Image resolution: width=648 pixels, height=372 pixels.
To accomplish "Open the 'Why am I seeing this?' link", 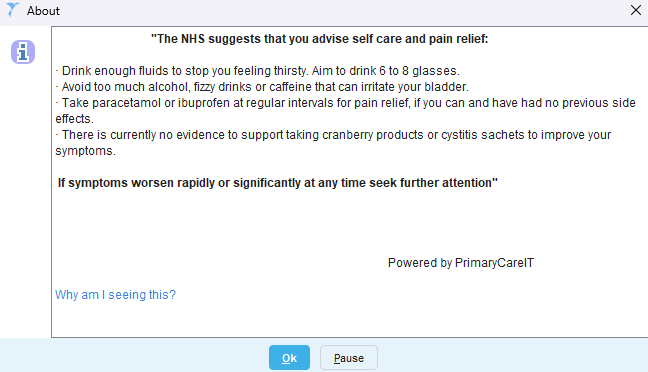I will click(x=115, y=295).
